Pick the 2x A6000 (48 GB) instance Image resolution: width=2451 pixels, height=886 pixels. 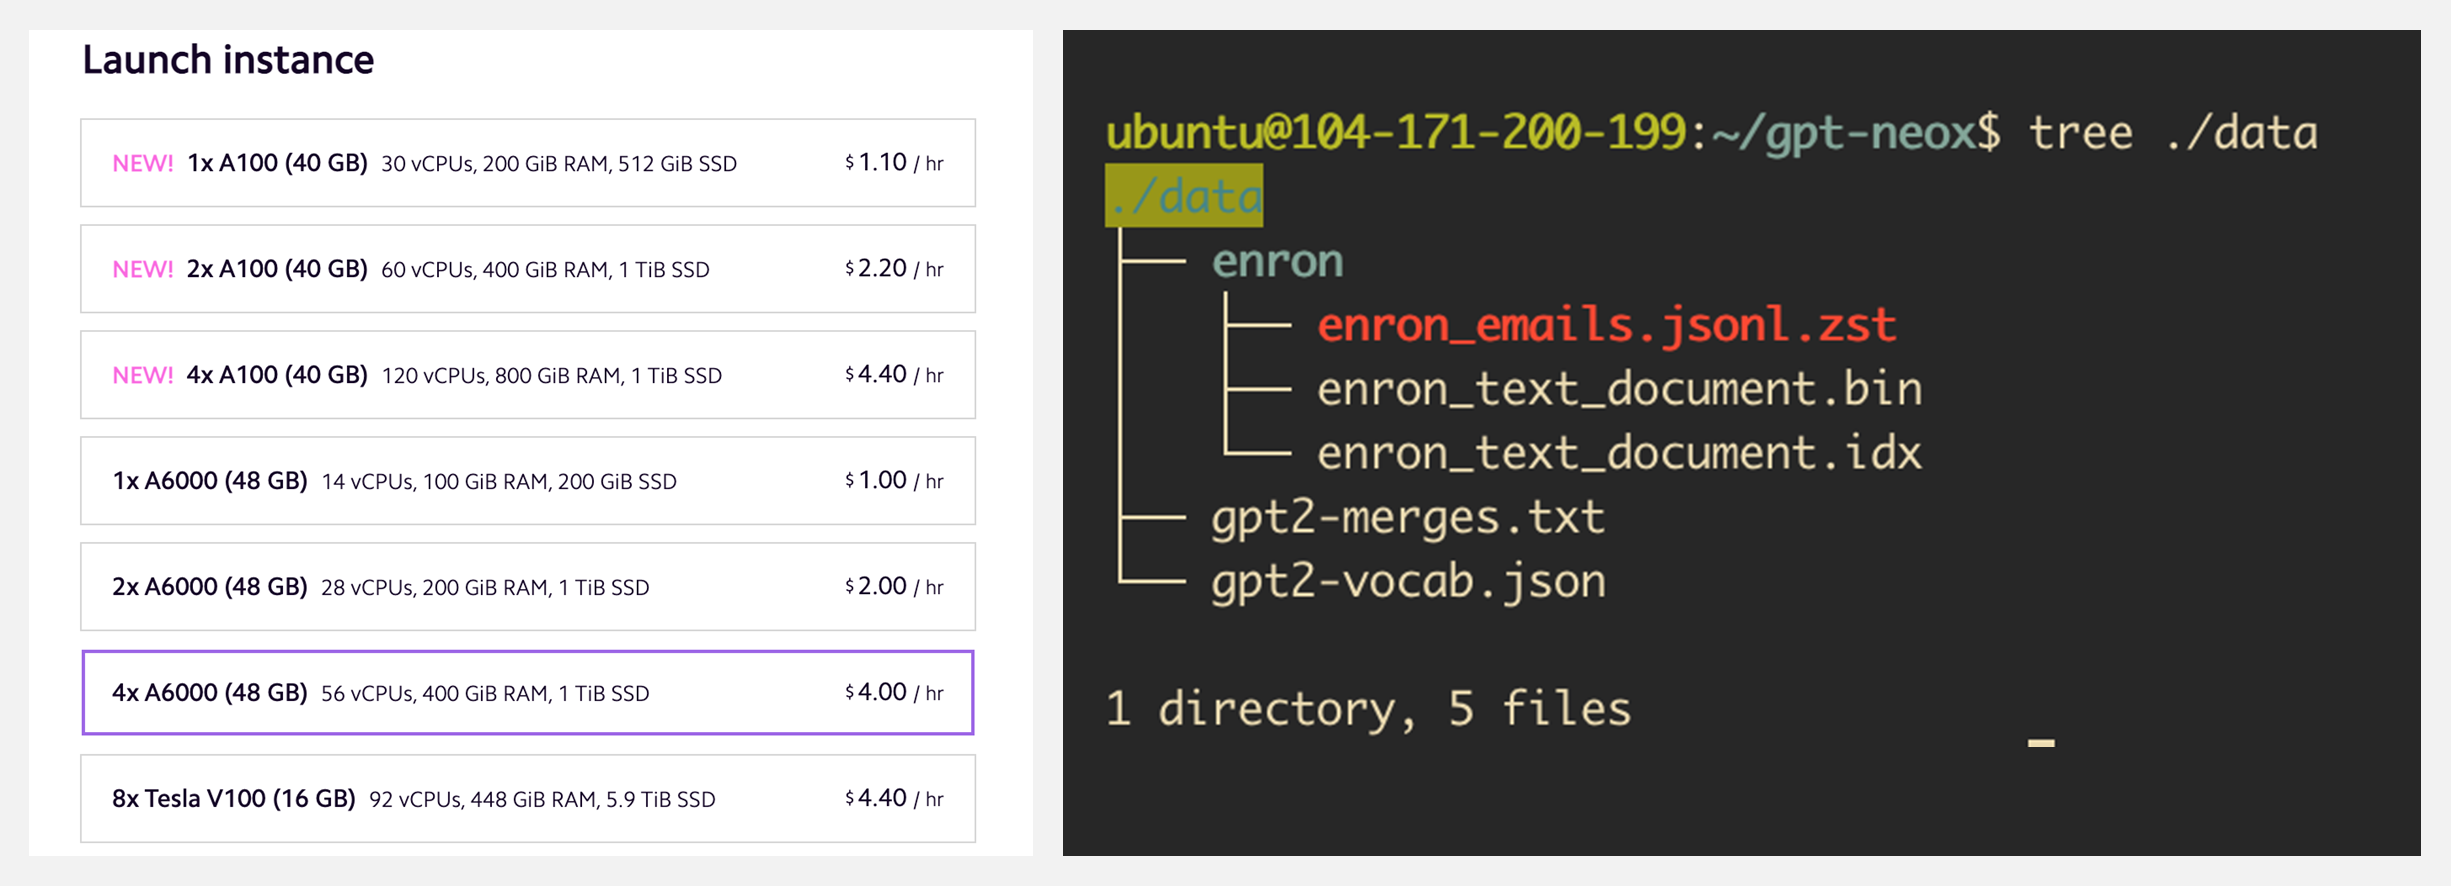click(528, 587)
